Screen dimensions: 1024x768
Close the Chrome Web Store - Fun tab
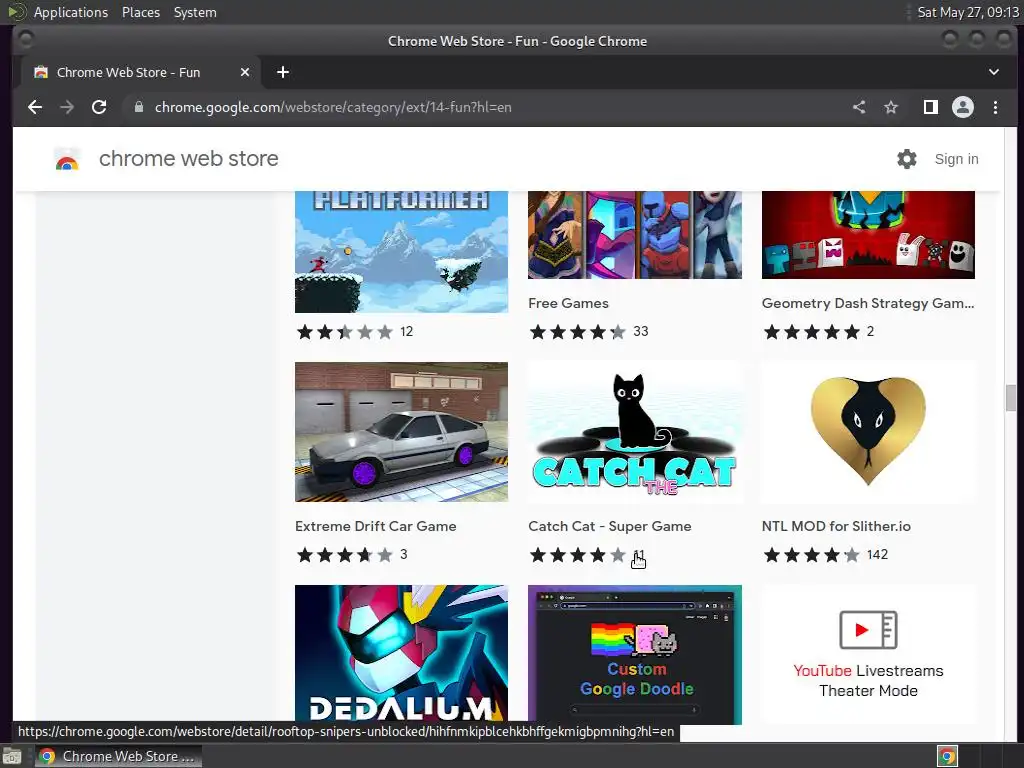(x=245, y=72)
